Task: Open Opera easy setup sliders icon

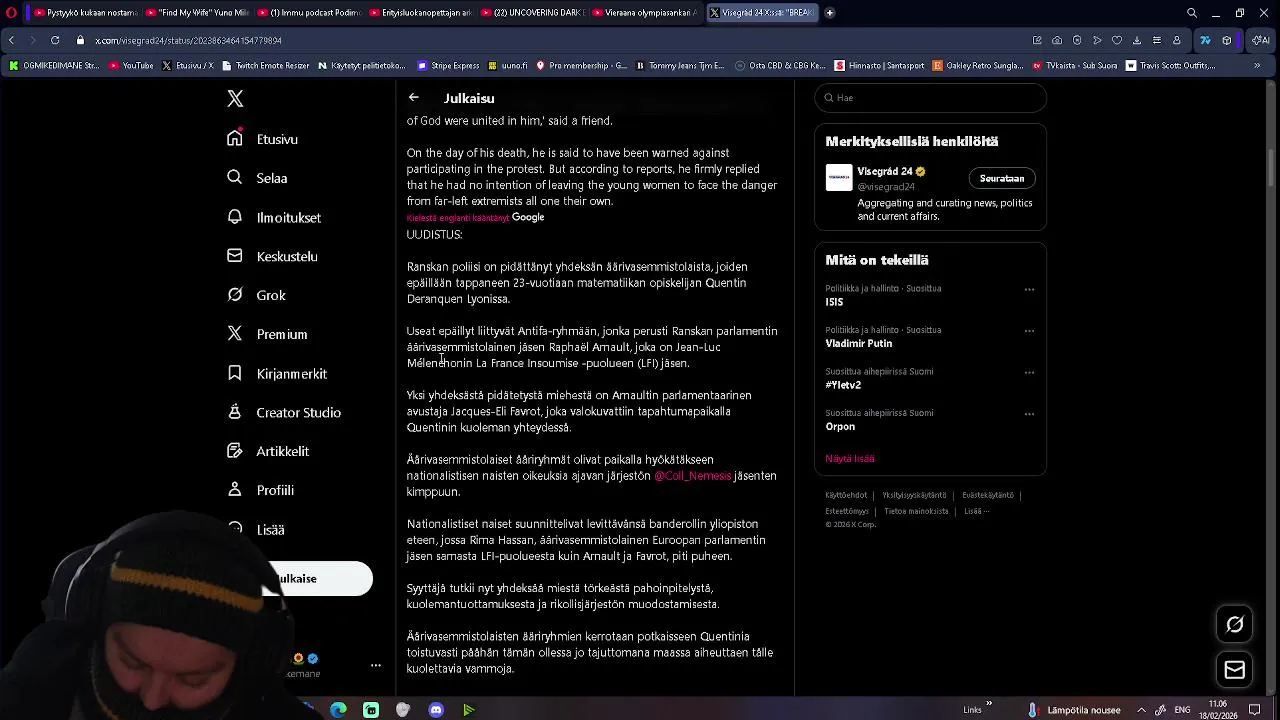Action: 1157,40
